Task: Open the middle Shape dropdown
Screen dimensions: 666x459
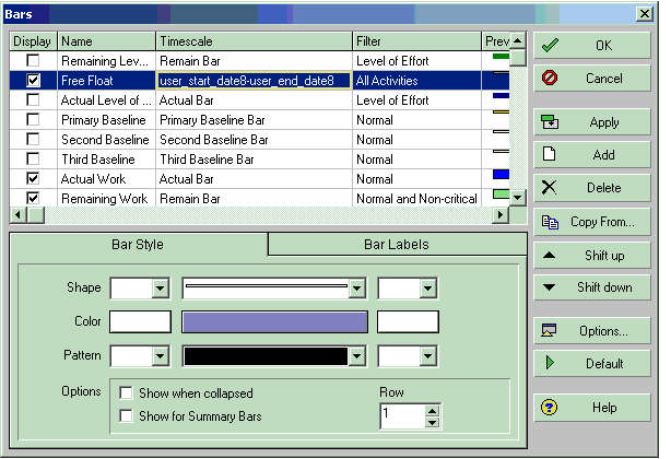Action: [355, 289]
